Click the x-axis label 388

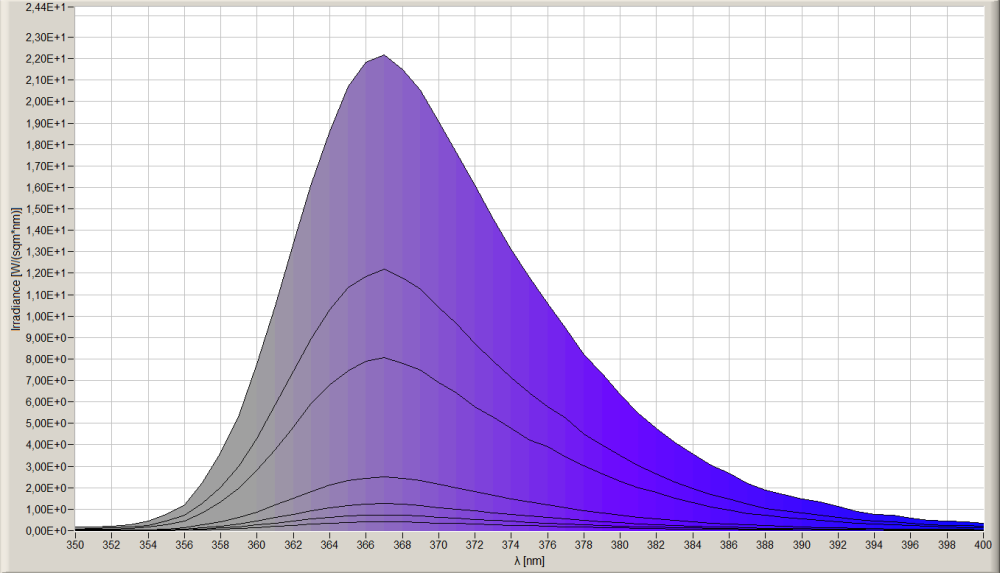tap(766, 545)
